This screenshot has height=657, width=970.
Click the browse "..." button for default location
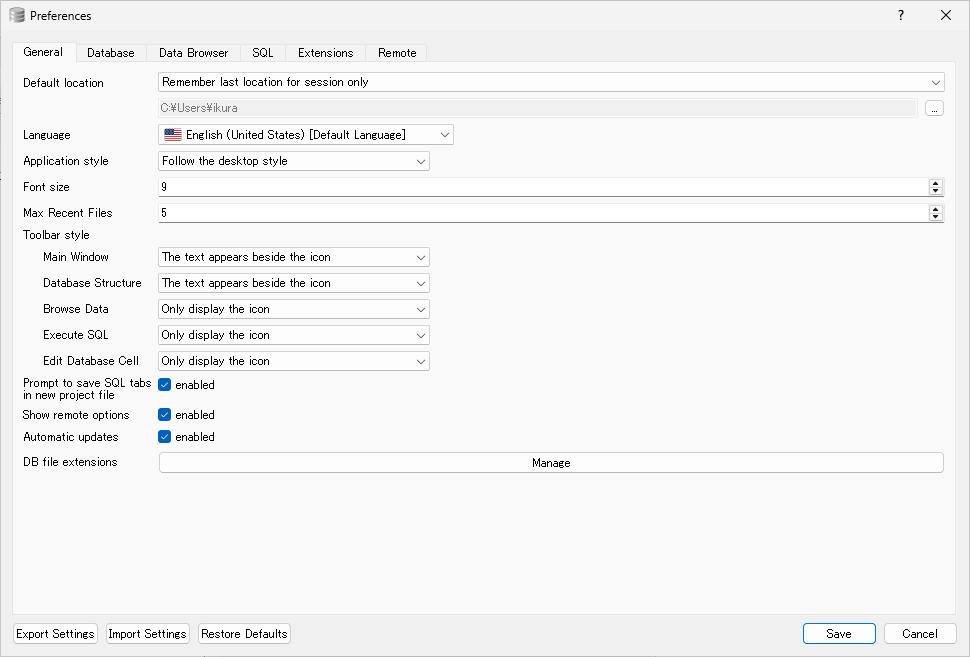934,108
